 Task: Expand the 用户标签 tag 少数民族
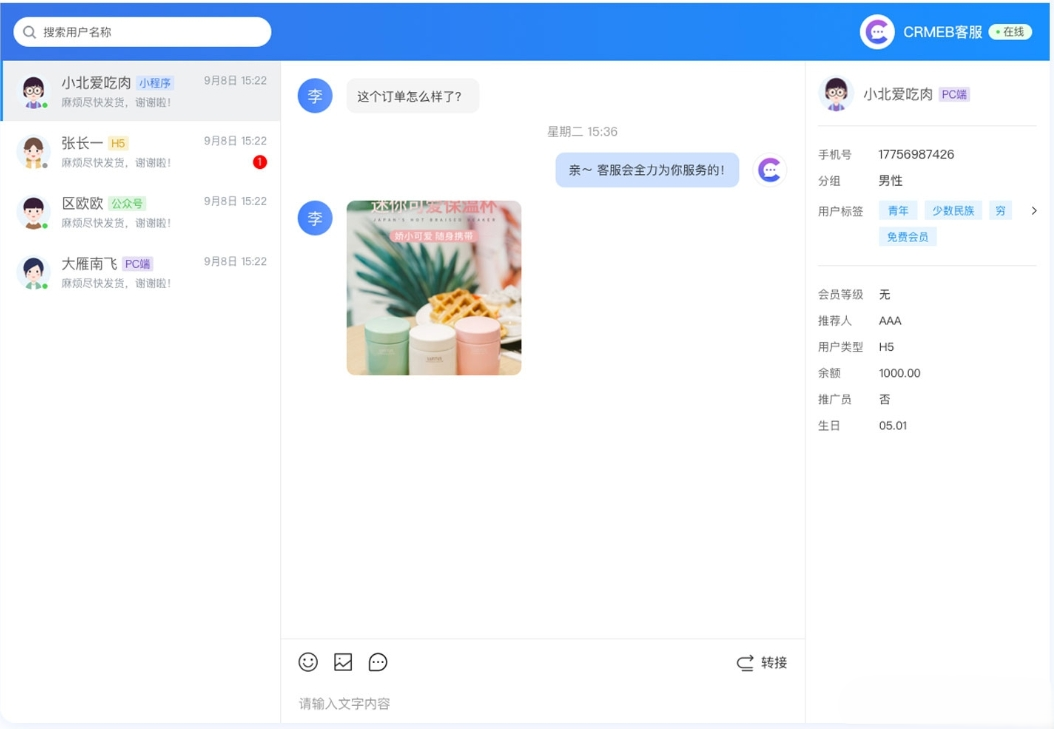(952, 210)
